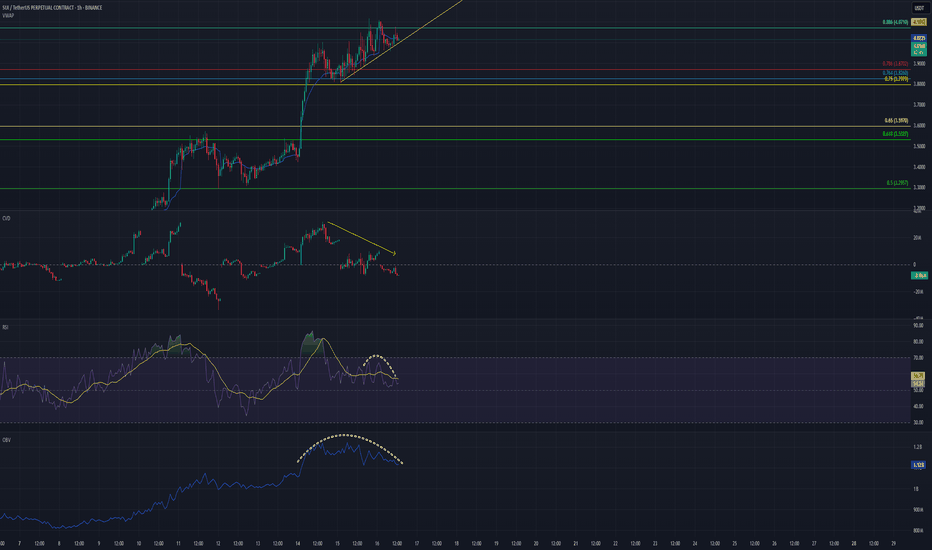Click the blue VWAP value tag on price axis
The height and width of the screenshot is (550, 932).
click(919, 38)
